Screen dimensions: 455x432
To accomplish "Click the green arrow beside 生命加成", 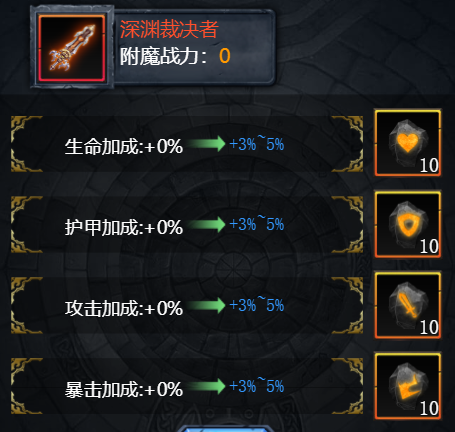I will 206,144.
